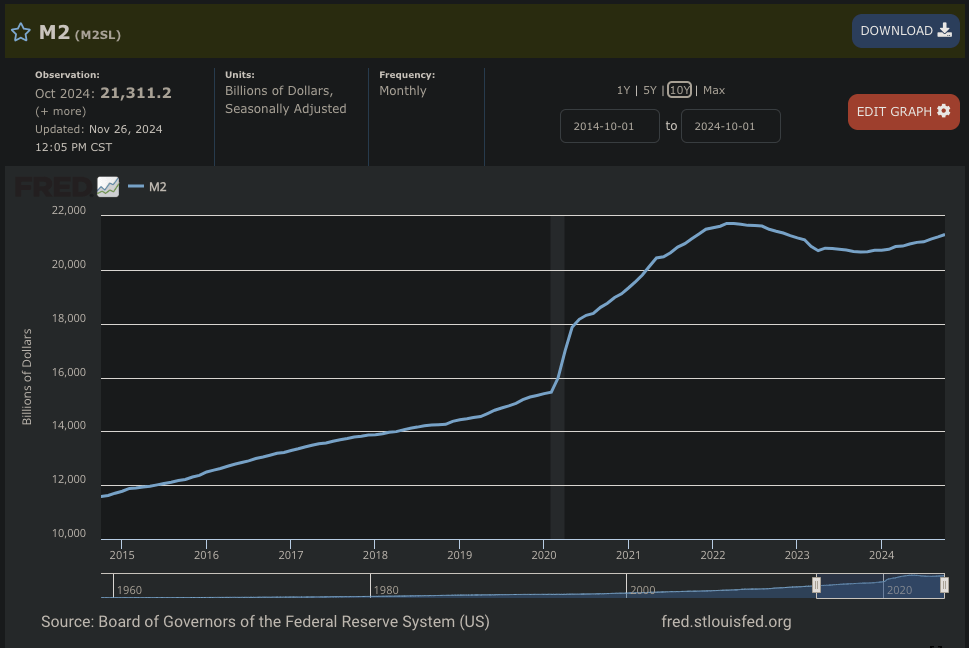Viewport: 969px width, 648px height.
Task: Click the Board of Governors source text
Action: (265, 622)
